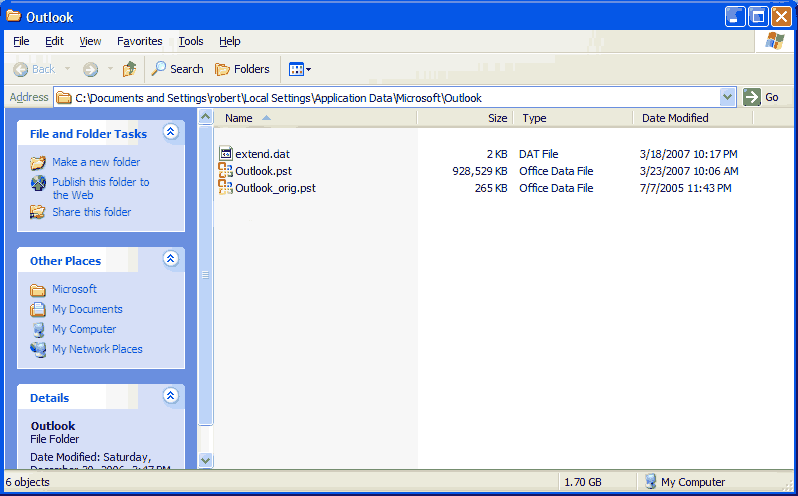This screenshot has height=496, width=798.
Task: Click the extend.dat file icon
Action: tap(225, 153)
